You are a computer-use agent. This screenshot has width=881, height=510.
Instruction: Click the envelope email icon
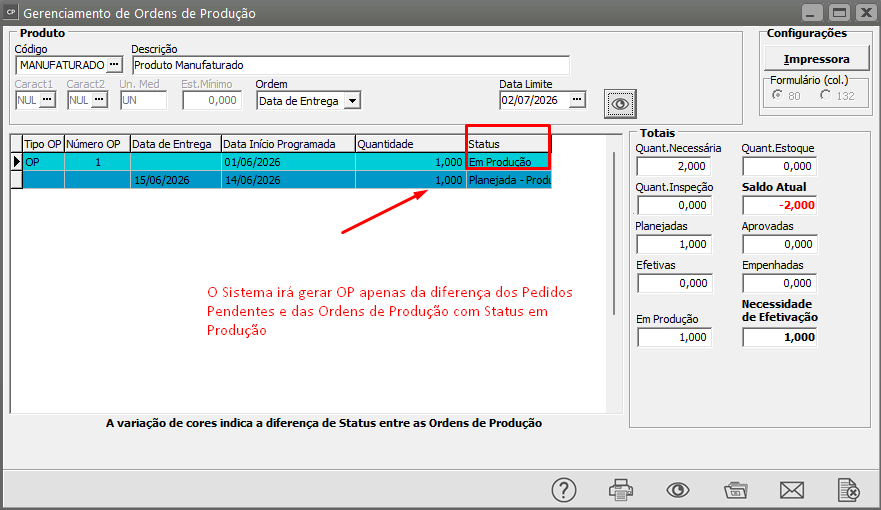792,490
